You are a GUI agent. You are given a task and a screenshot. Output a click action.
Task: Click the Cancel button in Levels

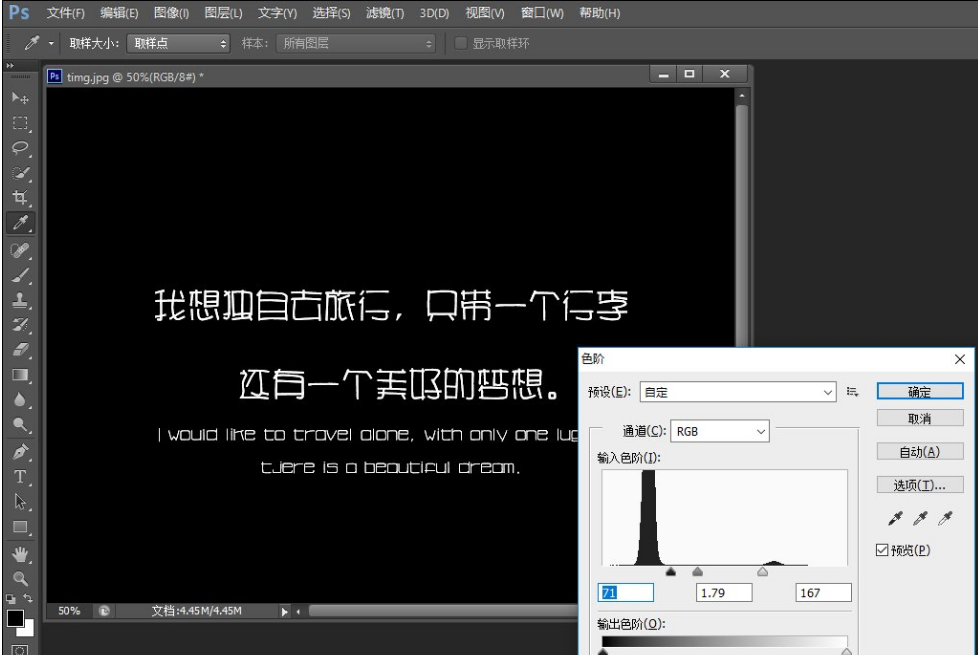pos(920,418)
